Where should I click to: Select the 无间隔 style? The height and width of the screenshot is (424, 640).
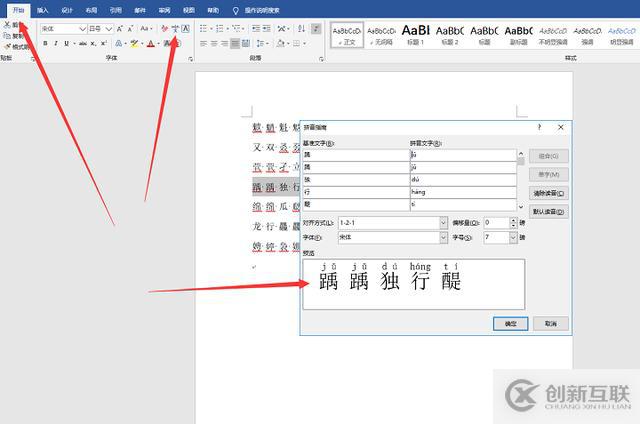coord(381,35)
